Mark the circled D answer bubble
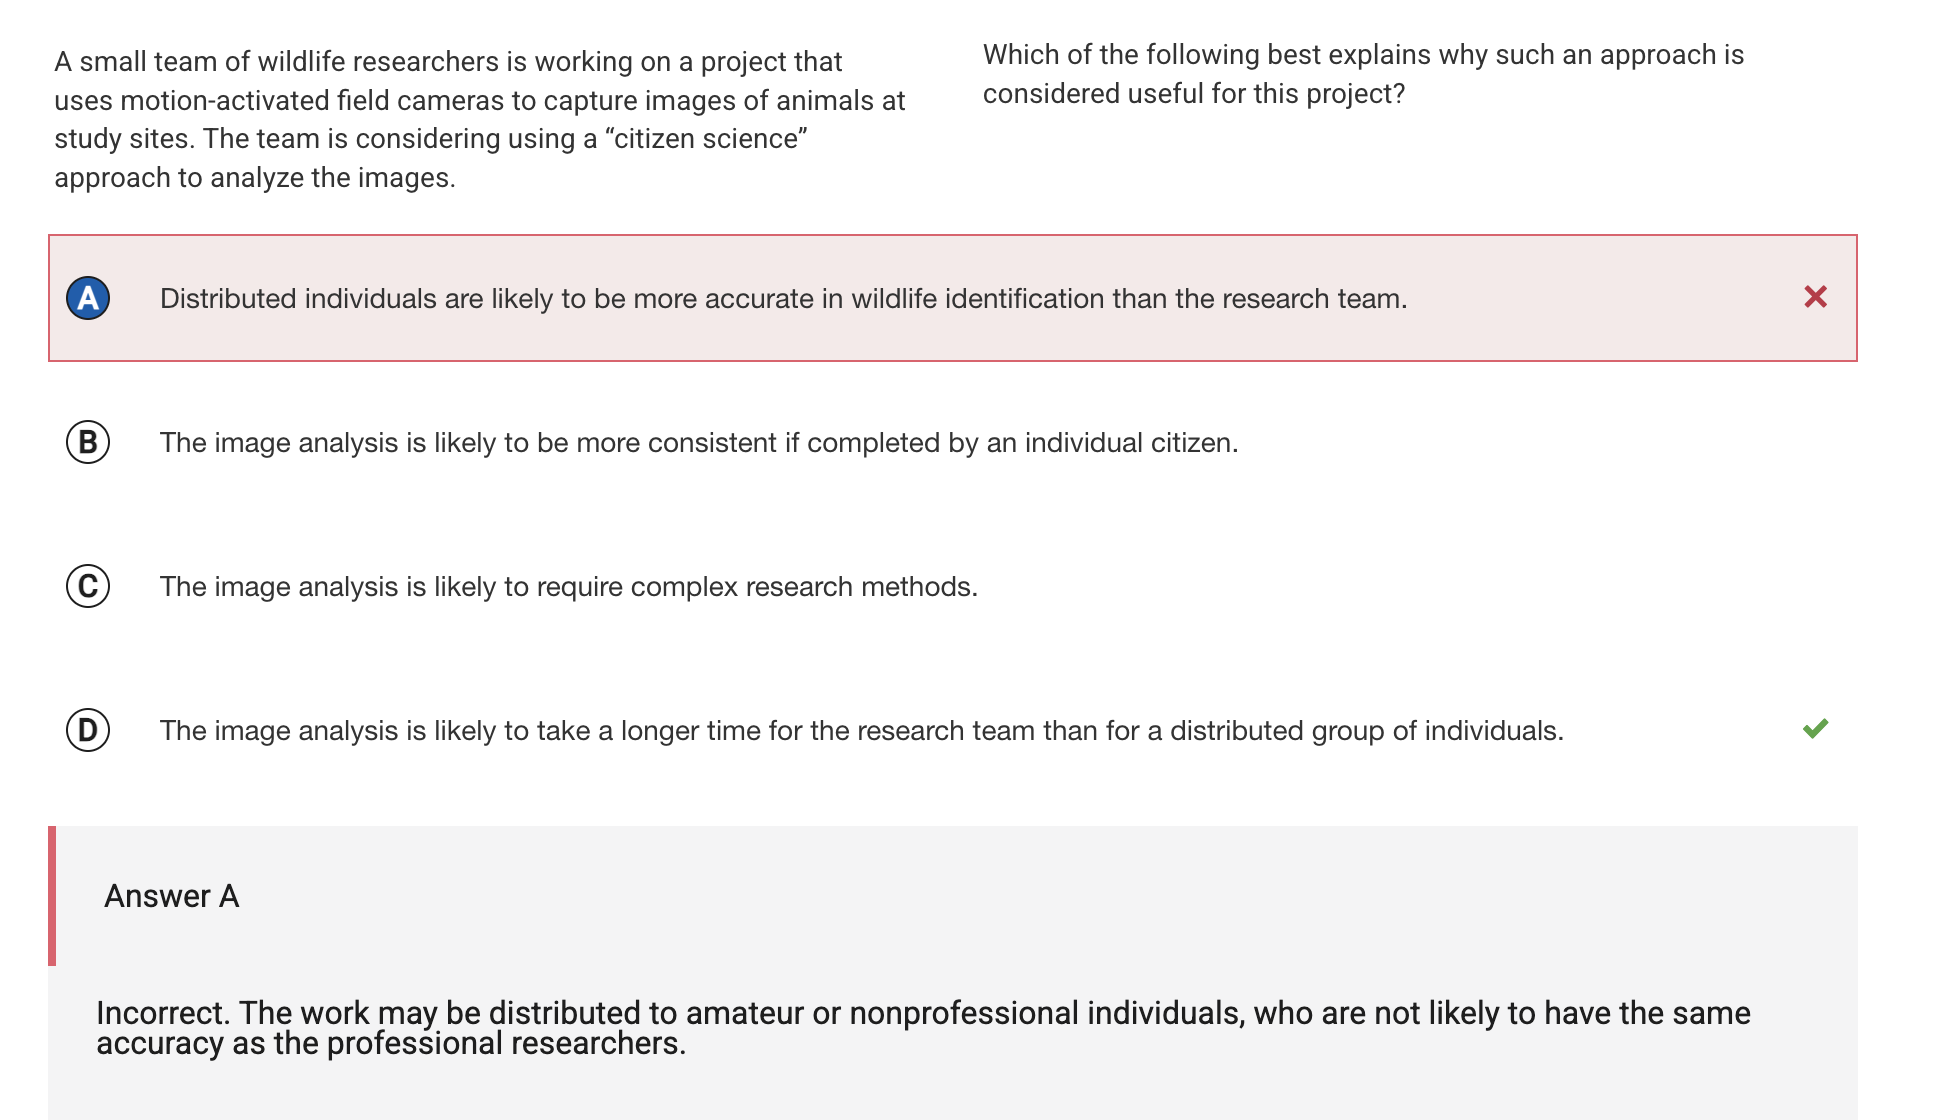 (88, 730)
